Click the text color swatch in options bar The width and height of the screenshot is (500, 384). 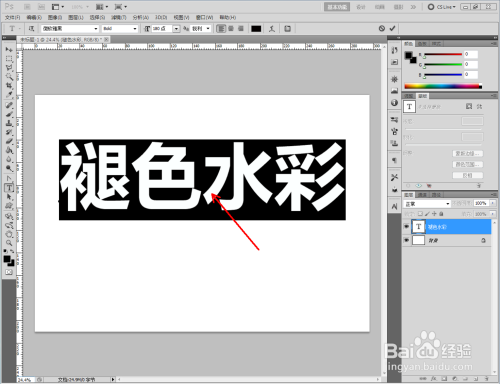(x=256, y=29)
